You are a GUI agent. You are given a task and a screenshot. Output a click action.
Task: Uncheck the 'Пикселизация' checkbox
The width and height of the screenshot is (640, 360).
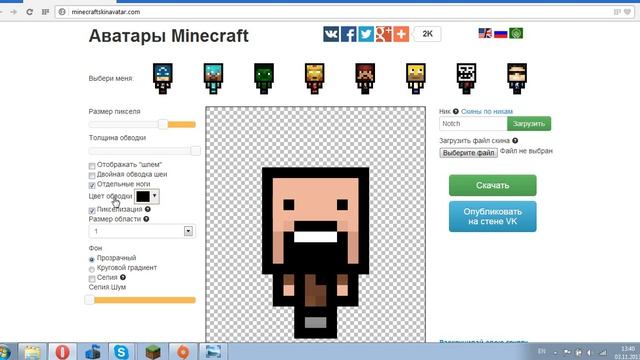92,210
